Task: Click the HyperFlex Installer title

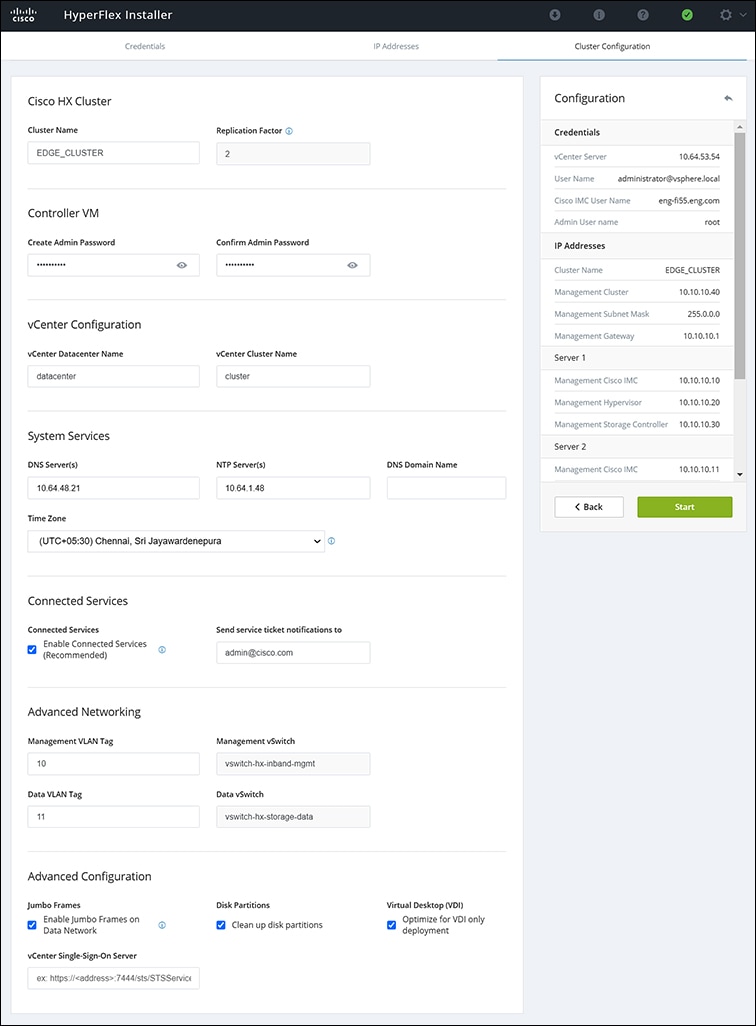Action: 118,14
